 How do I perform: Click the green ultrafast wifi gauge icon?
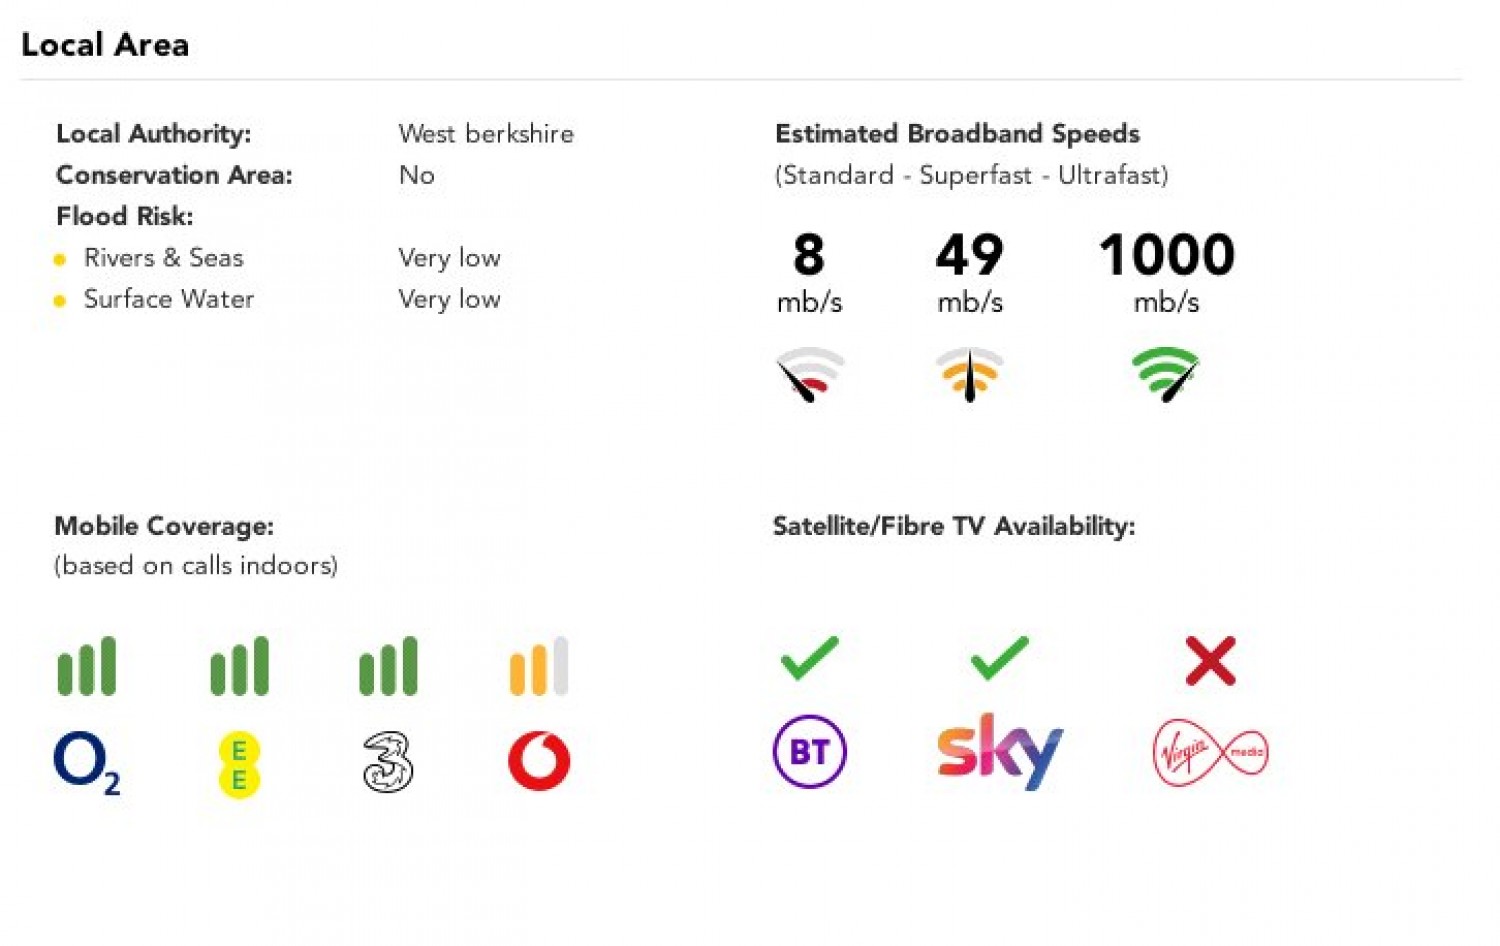click(x=1165, y=374)
